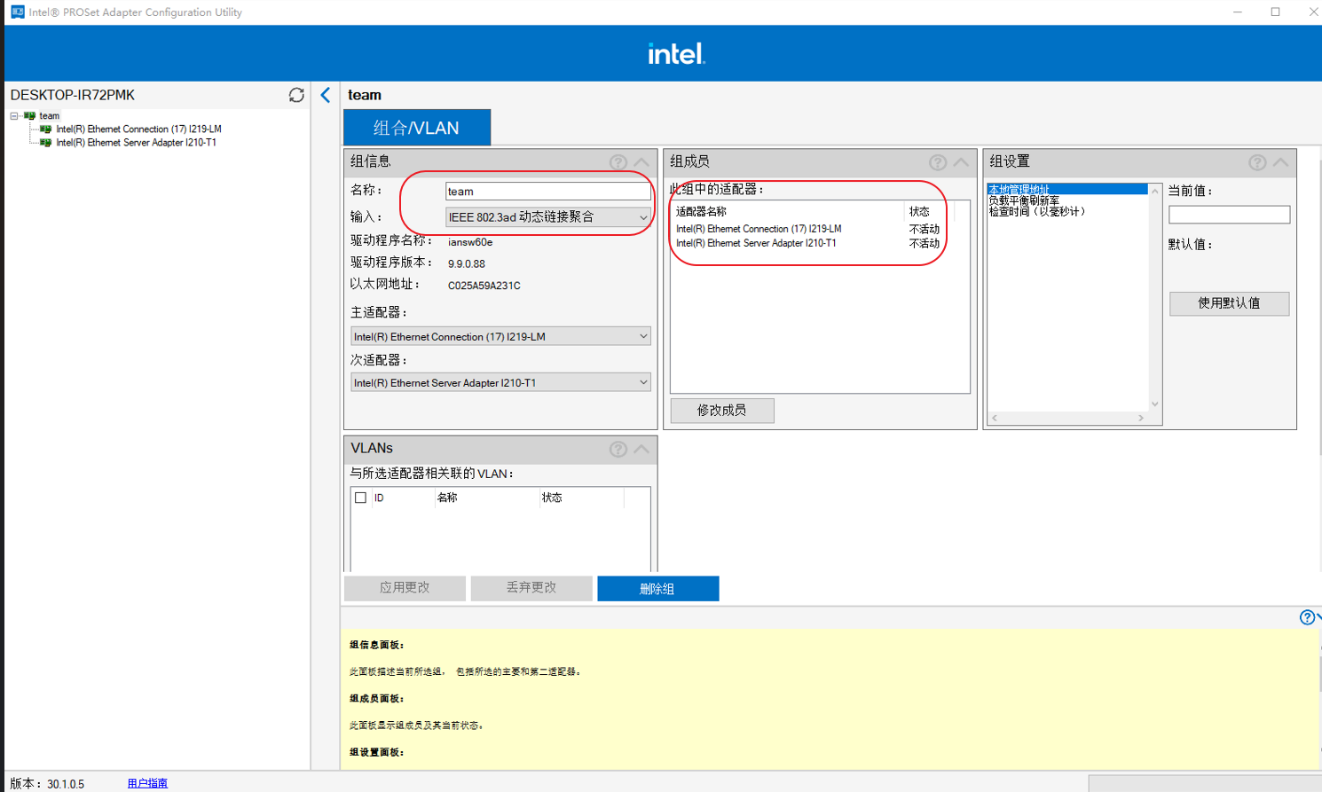Click the 当前值 input field
Screen dimensions: 1322x792
(x=1229, y=215)
